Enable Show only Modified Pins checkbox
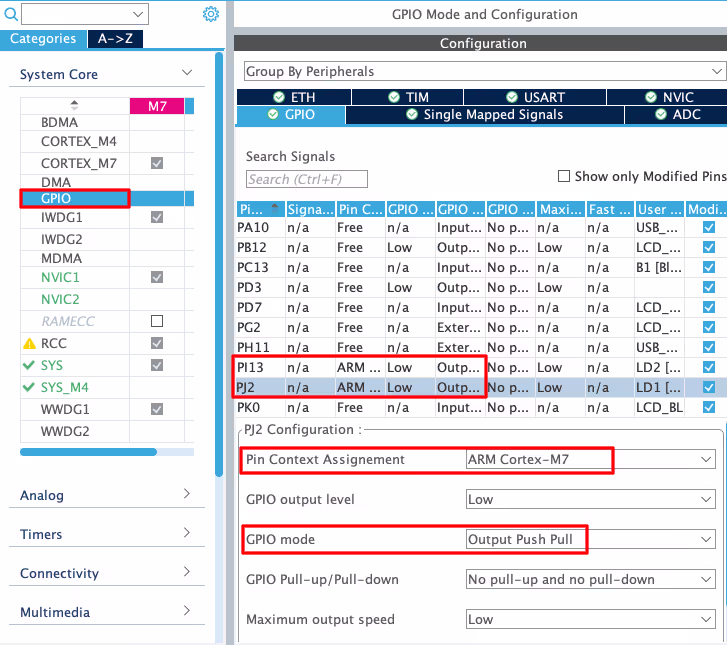This screenshot has width=727, height=645. (x=565, y=176)
